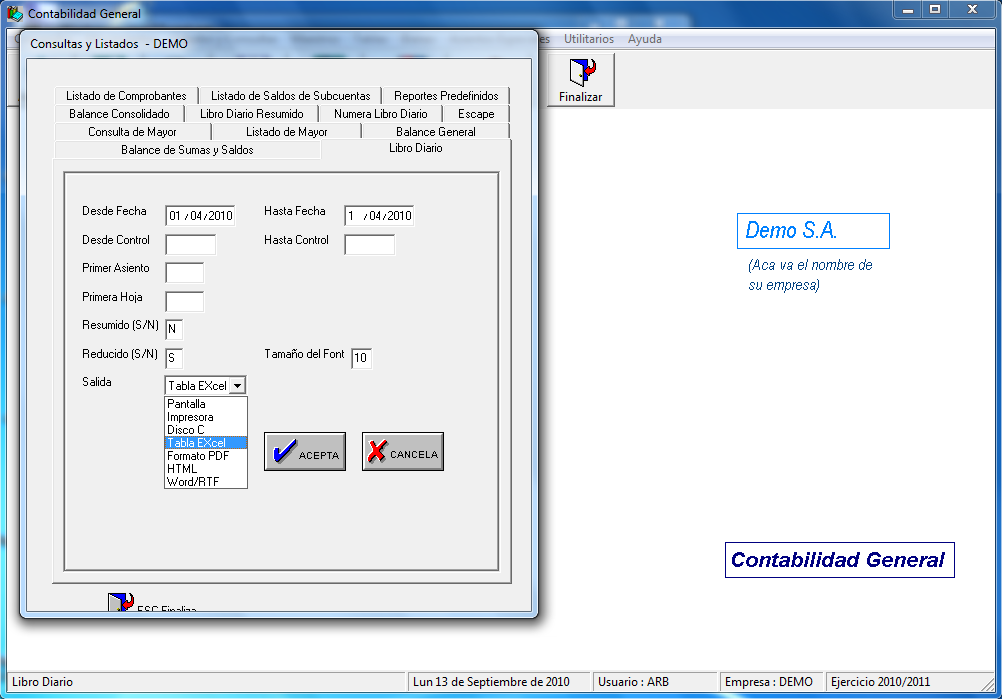This screenshot has width=1002, height=699.
Task: Click the Resumido (S/N) field
Action: click(173, 330)
